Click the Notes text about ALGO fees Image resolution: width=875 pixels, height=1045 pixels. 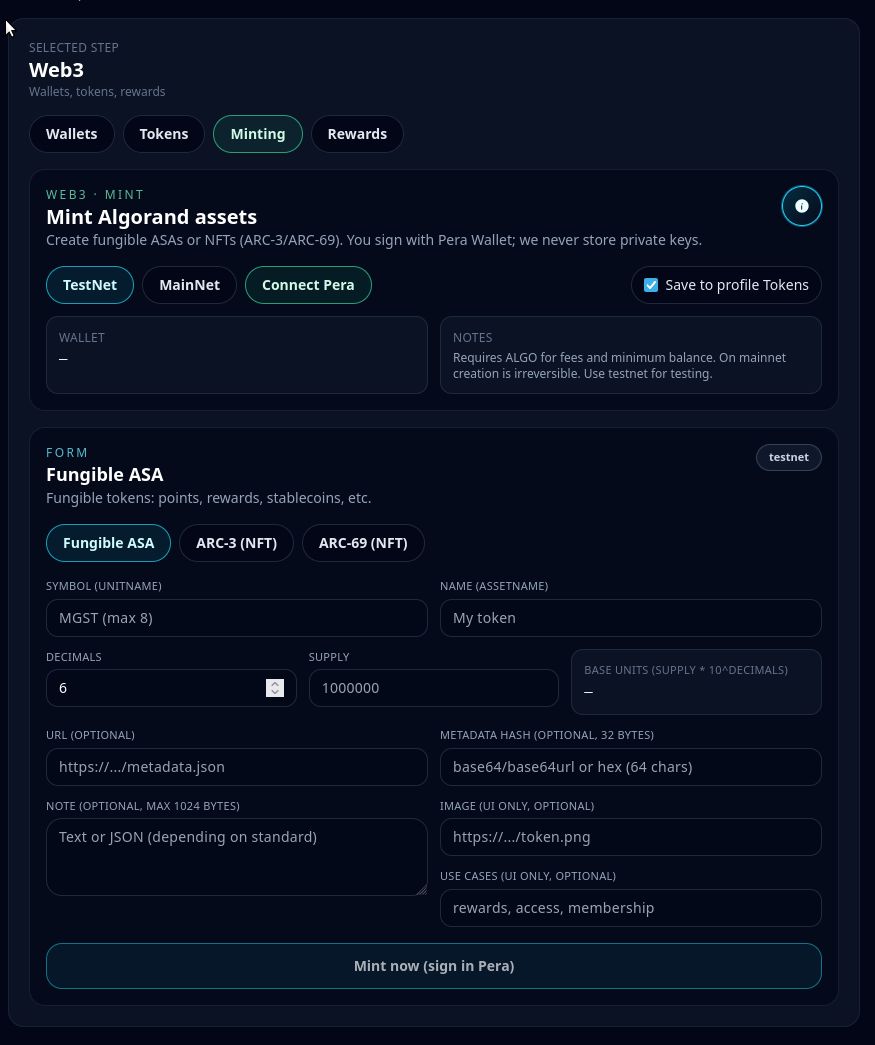(x=619, y=365)
